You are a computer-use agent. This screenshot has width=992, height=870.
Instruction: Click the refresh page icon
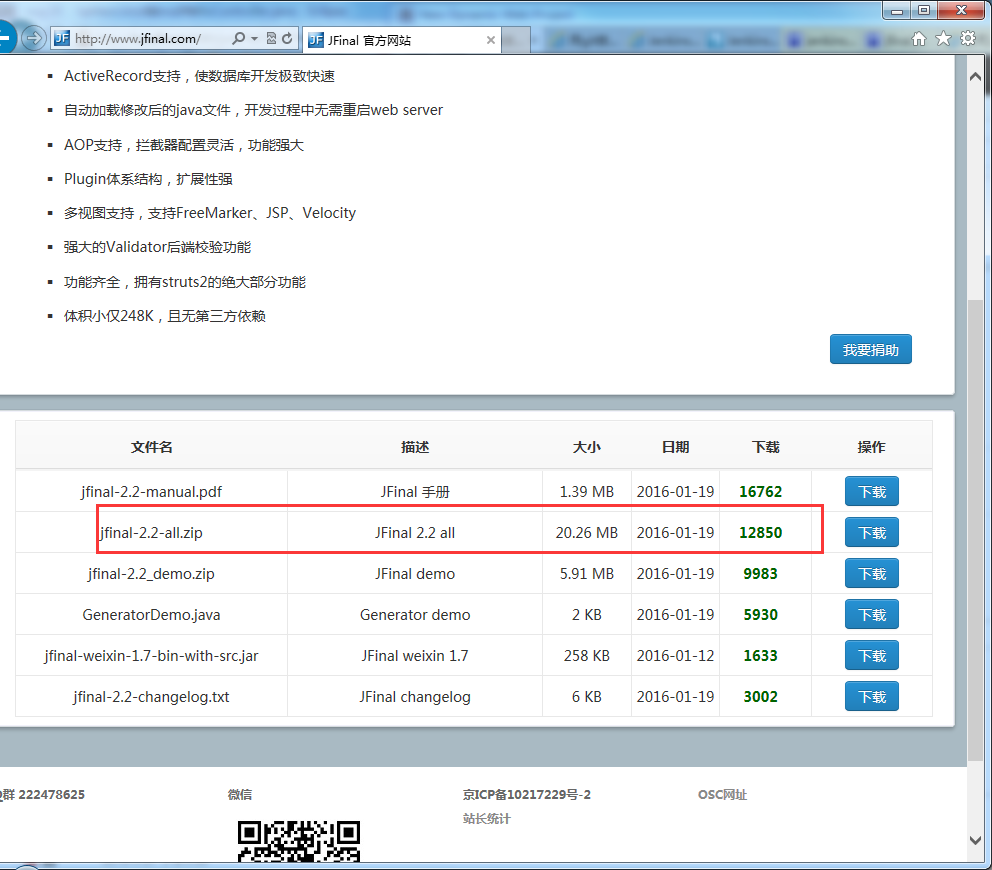point(287,39)
